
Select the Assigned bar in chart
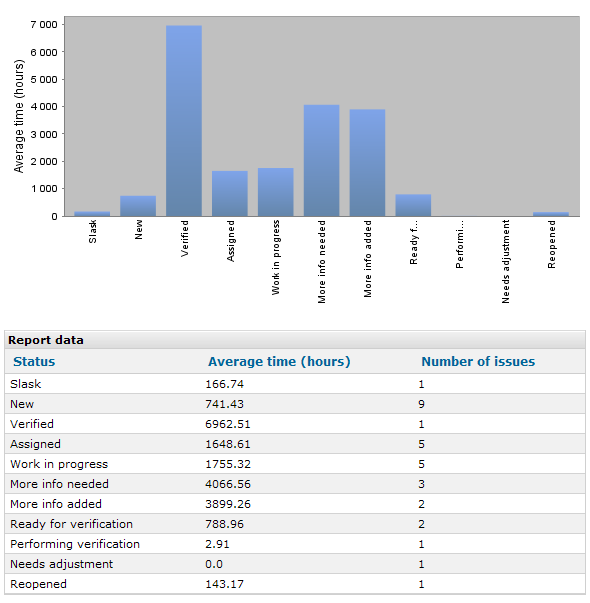click(230, 193)
